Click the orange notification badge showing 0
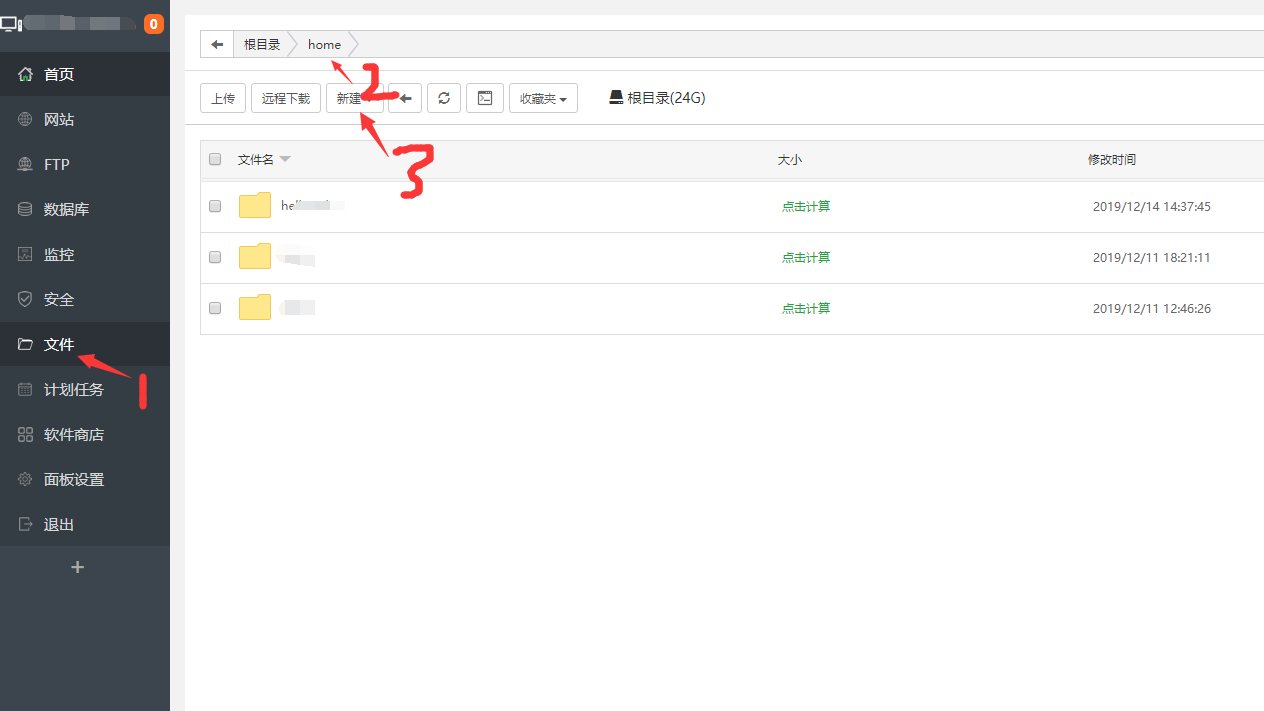 153,24
